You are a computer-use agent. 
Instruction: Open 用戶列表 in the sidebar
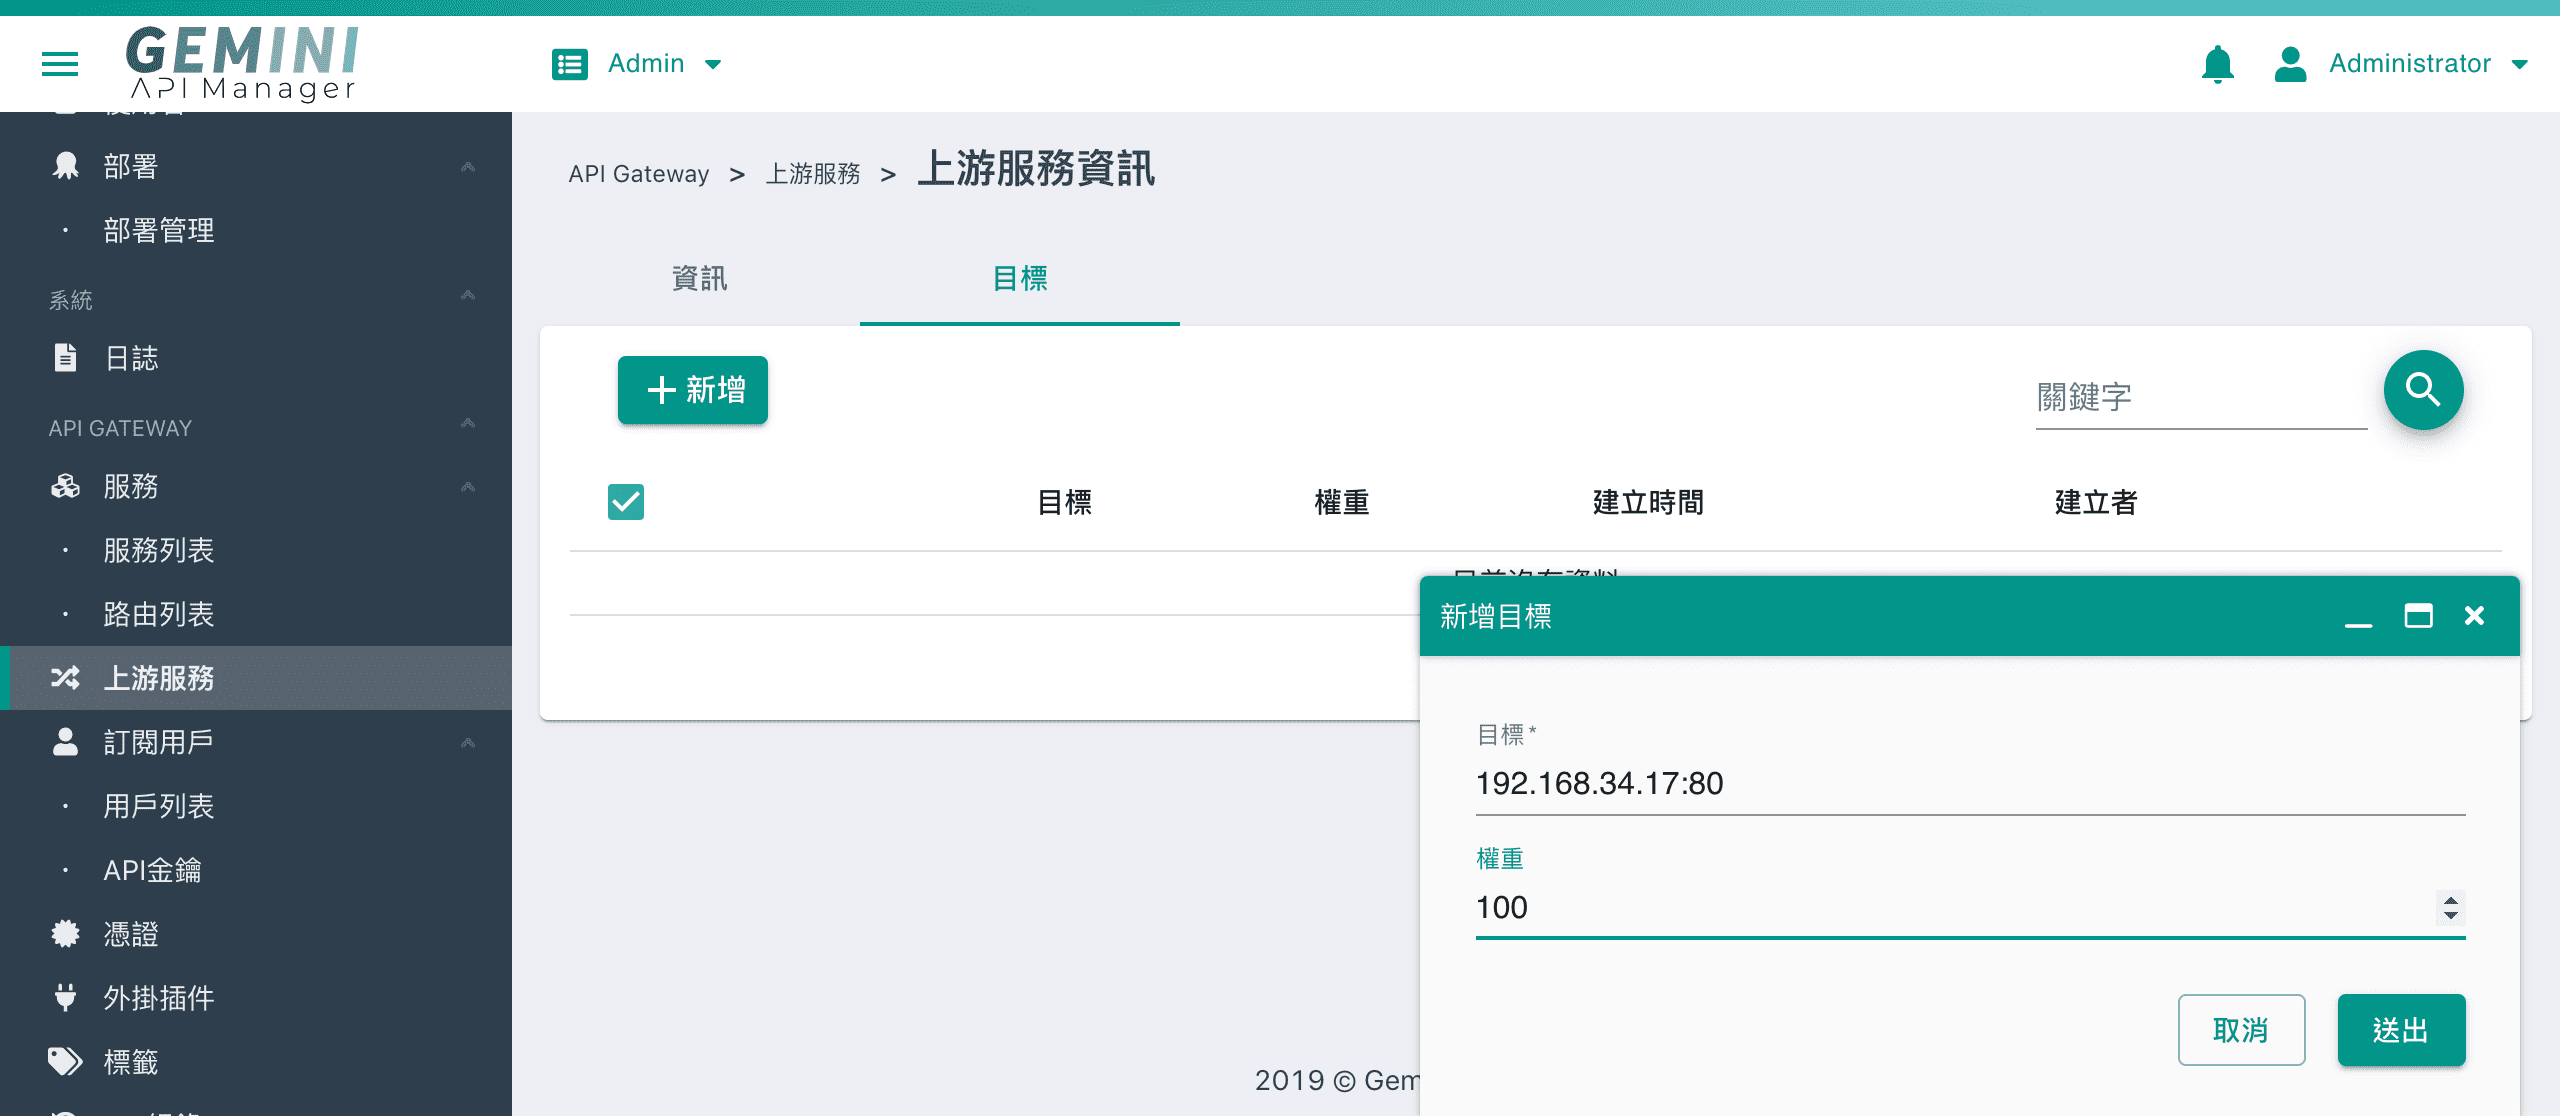point(158,806)
